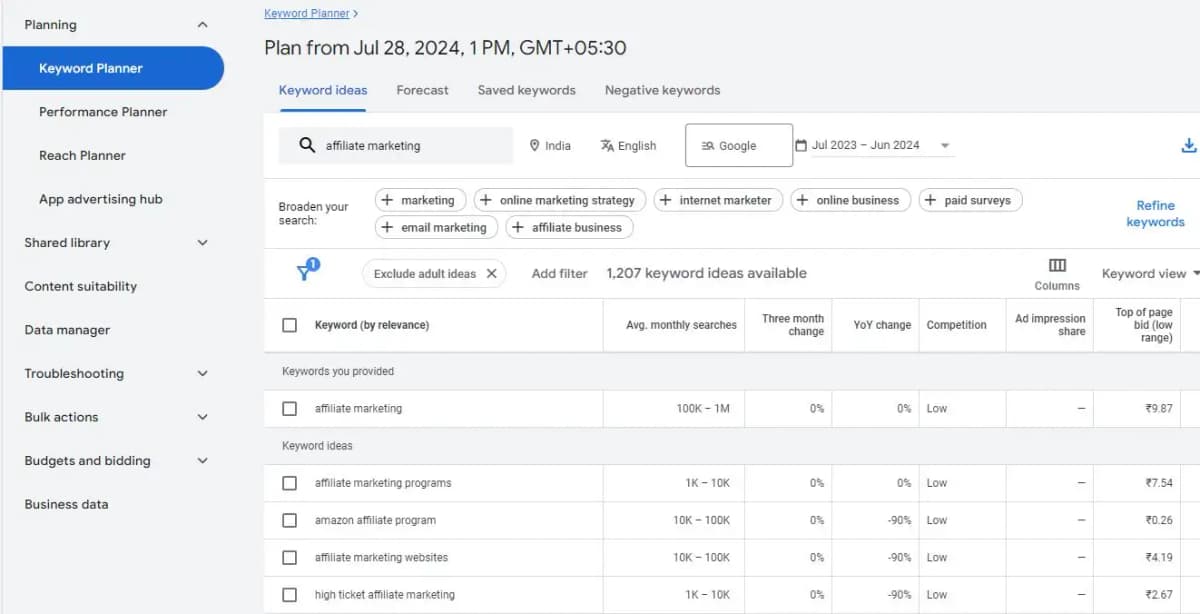Add 'online business' suggestion
The width and height of the screenshot is (1200, 614).
(851, 200)
